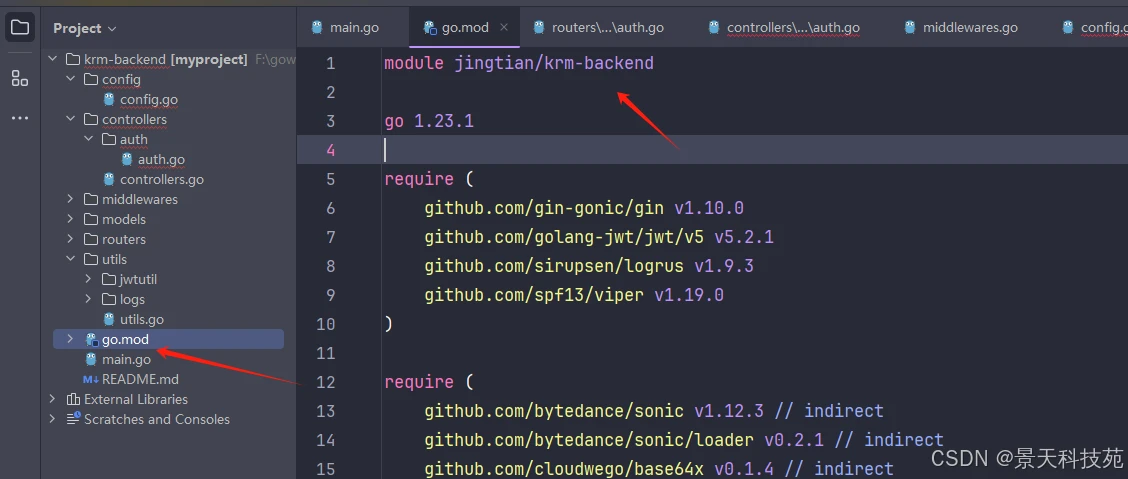Screen dimensions: 1128x479
Task: Expand Scratches and Consoles
Action: 52,419
